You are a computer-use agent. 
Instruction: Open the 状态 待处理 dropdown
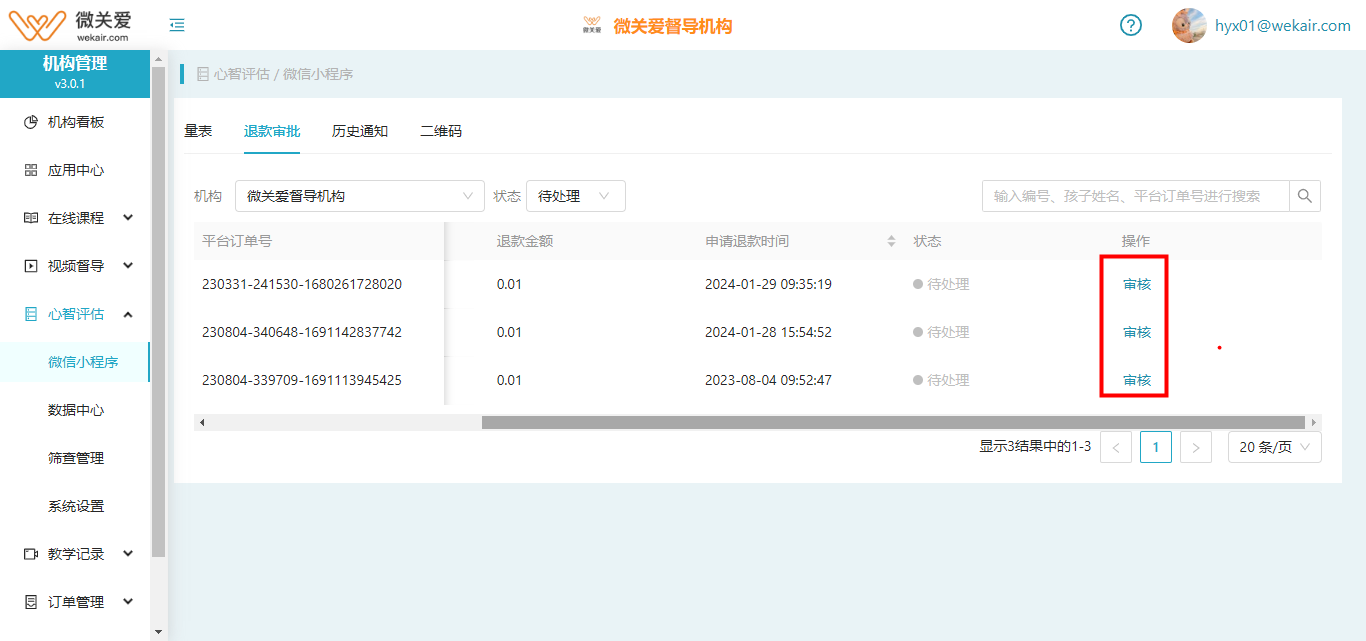tap(575, 196)
